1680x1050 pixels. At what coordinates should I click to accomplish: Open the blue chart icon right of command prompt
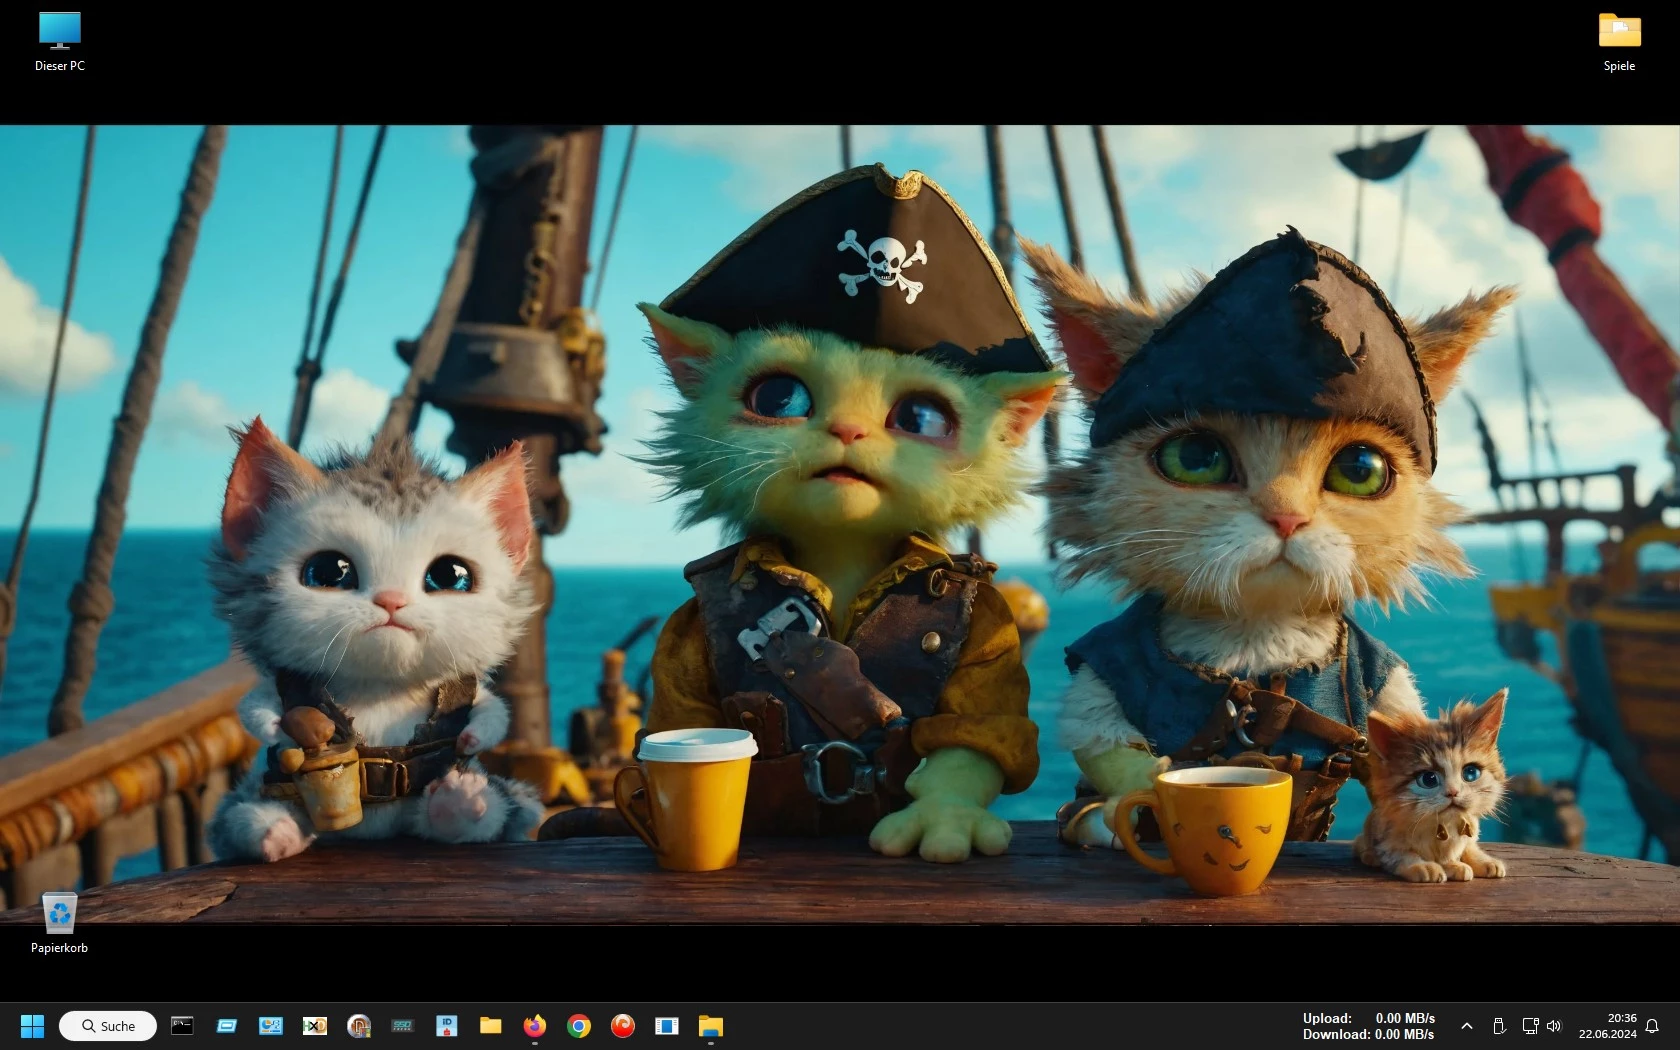click(271, 1025)
